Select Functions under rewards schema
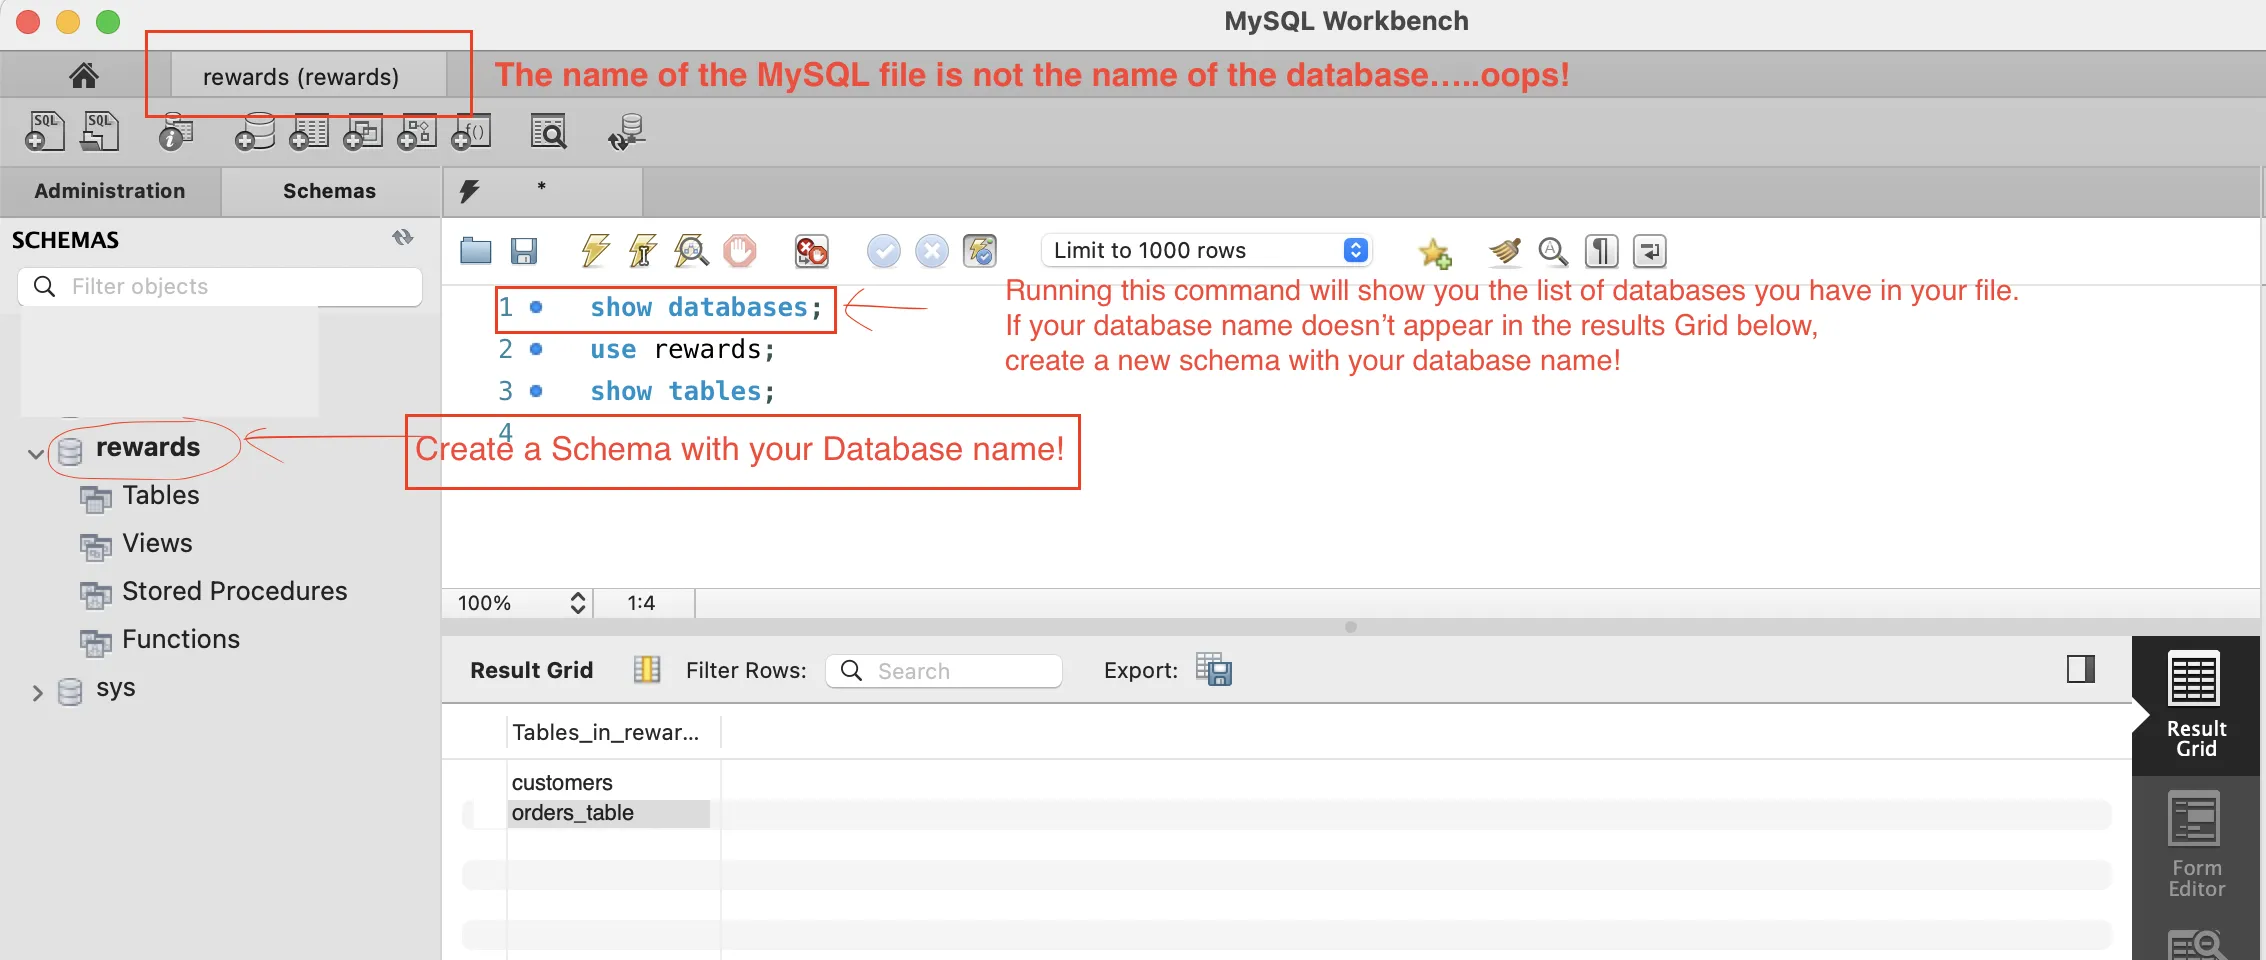Screen dimensions: 2266x960 tap(180, 639)
